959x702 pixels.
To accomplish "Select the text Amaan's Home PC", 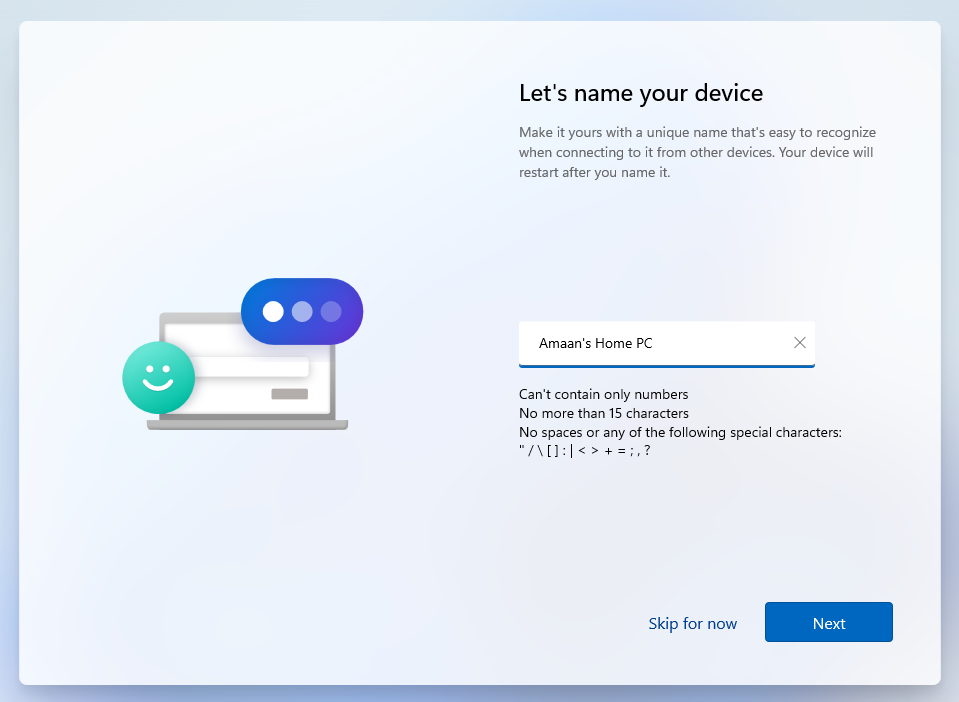I will click(597, 342).
